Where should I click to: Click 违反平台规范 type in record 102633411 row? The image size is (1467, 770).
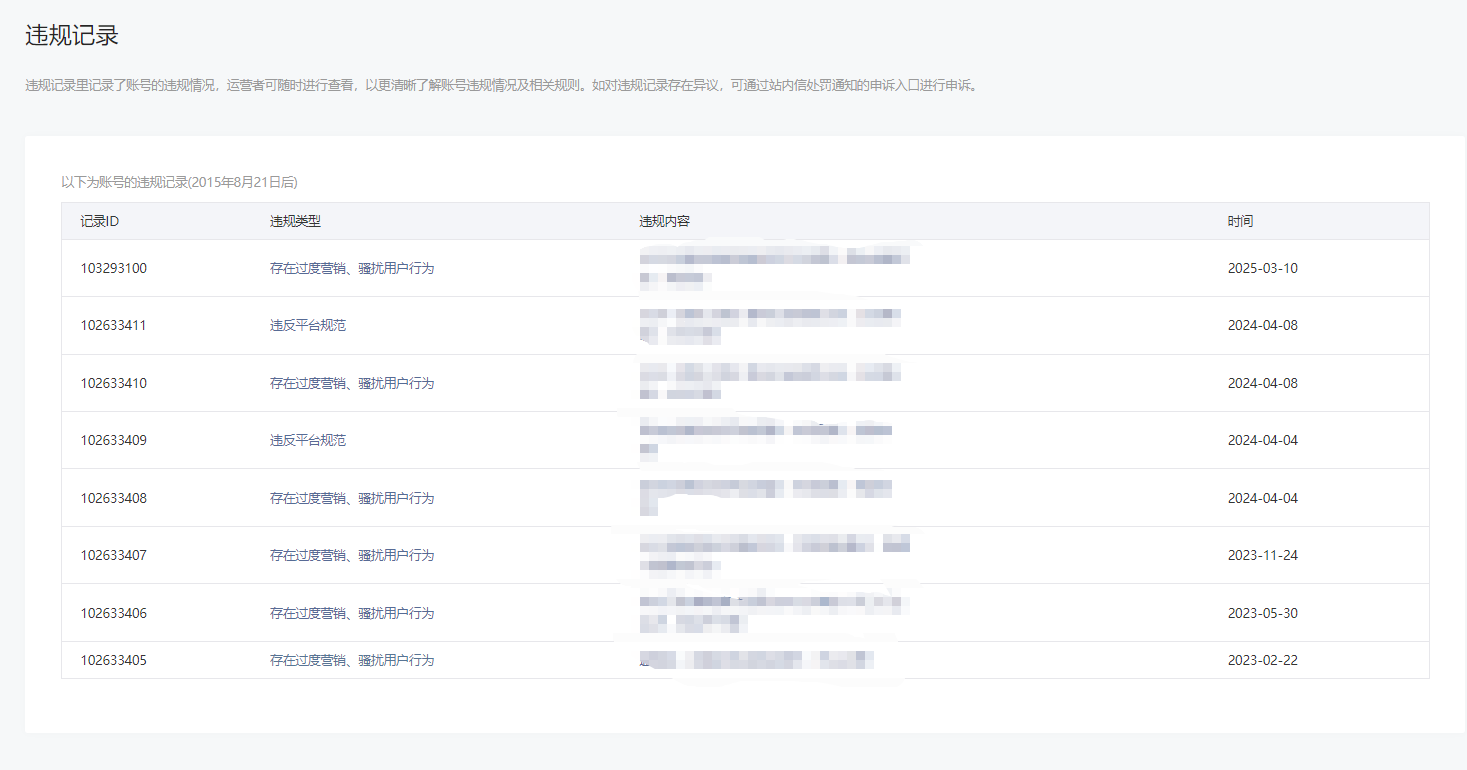click(308, 325)
